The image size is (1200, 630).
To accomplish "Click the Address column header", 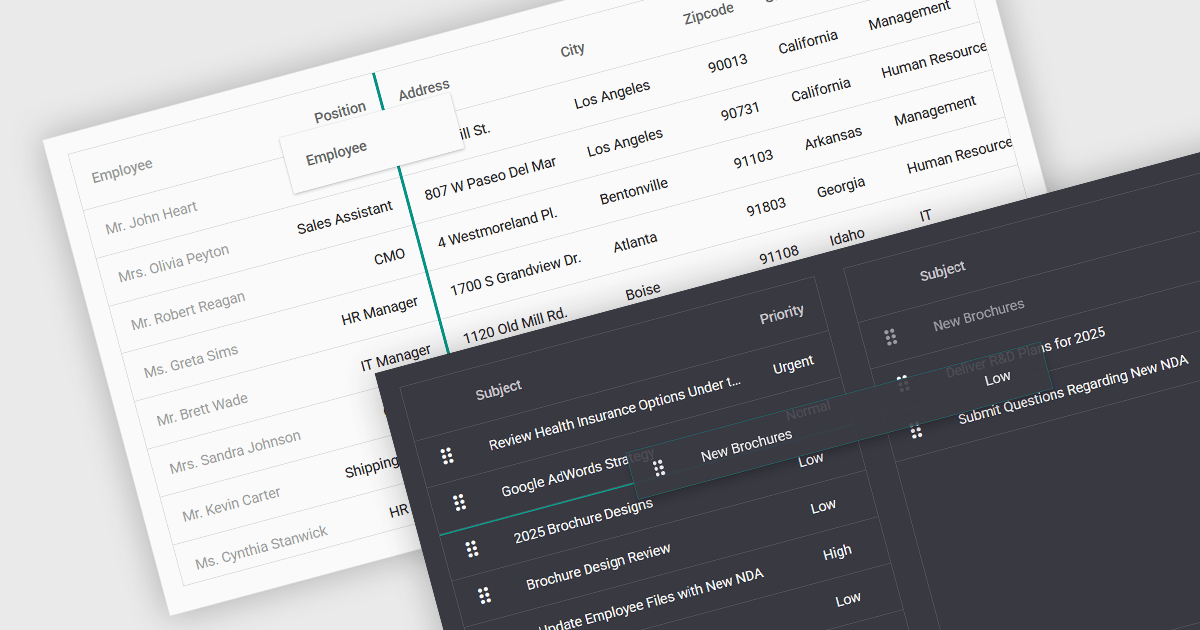I will pyautogui.click(x=424, y=90).
